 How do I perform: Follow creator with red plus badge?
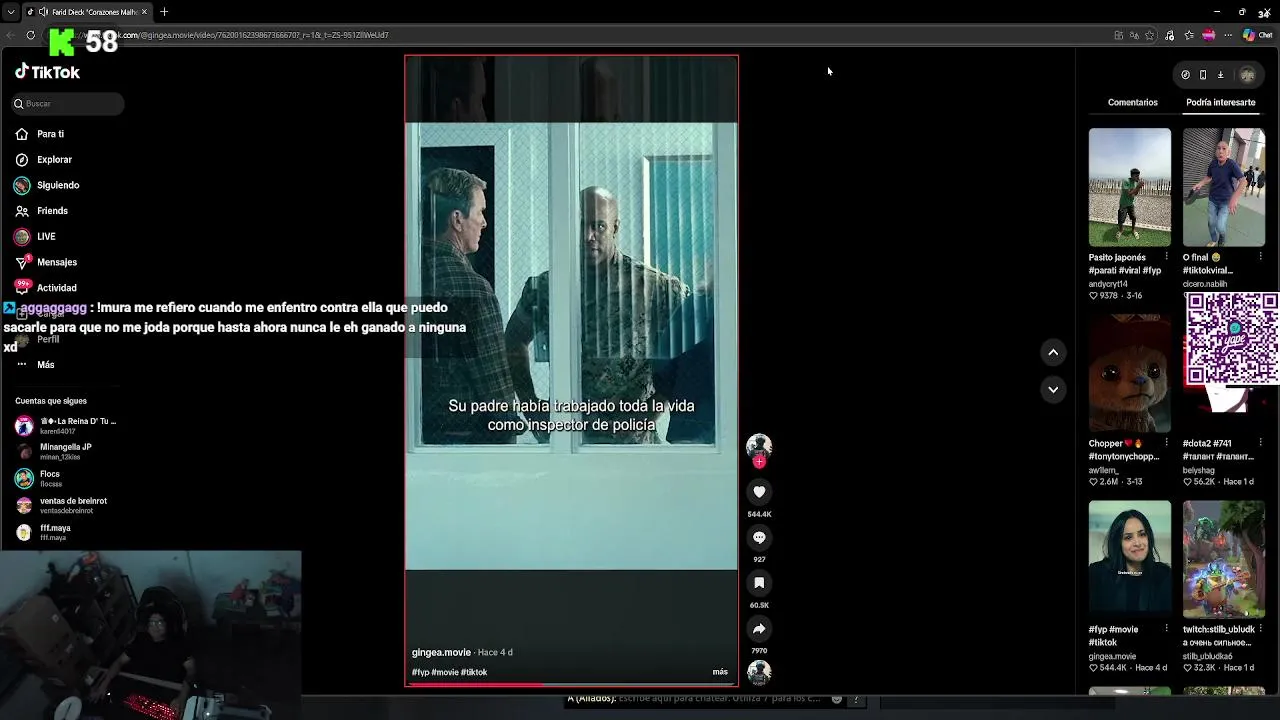point(759,462)
